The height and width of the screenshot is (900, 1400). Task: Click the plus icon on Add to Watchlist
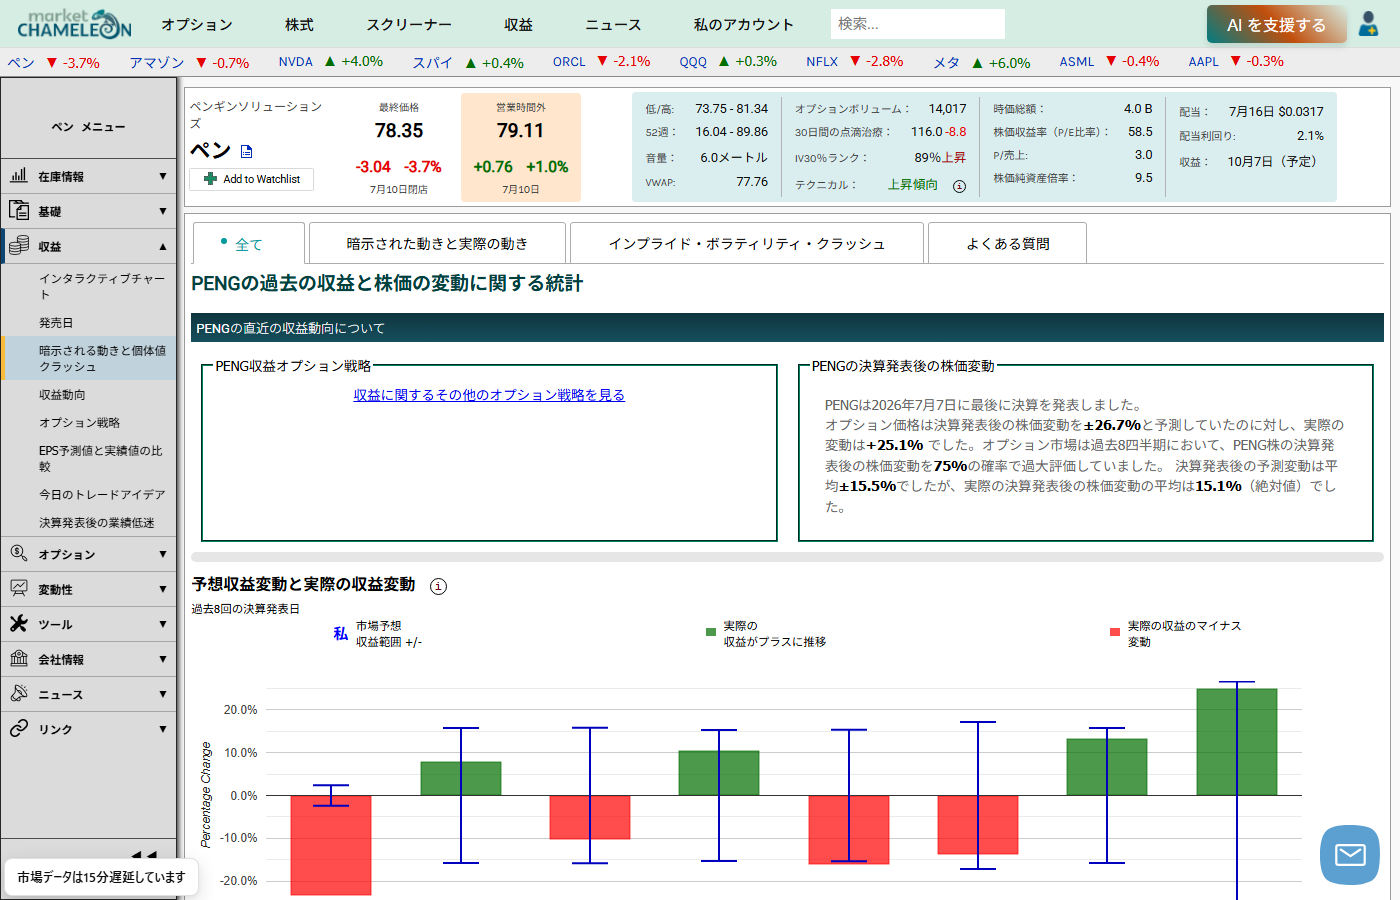[210, 179]
